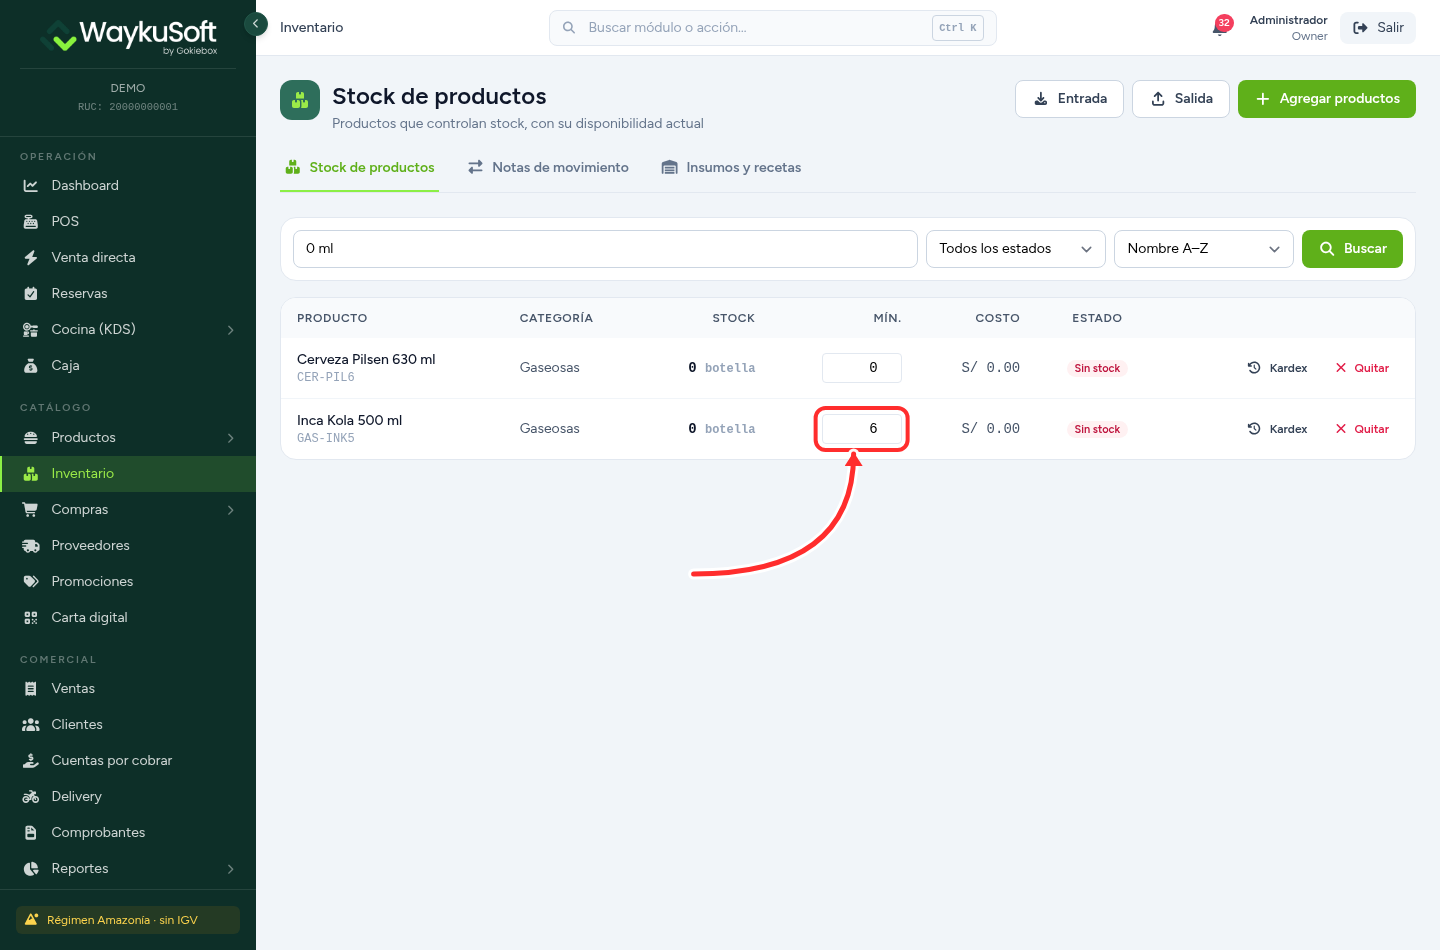Expand the Productos submenu chevron

click(231, 437)
